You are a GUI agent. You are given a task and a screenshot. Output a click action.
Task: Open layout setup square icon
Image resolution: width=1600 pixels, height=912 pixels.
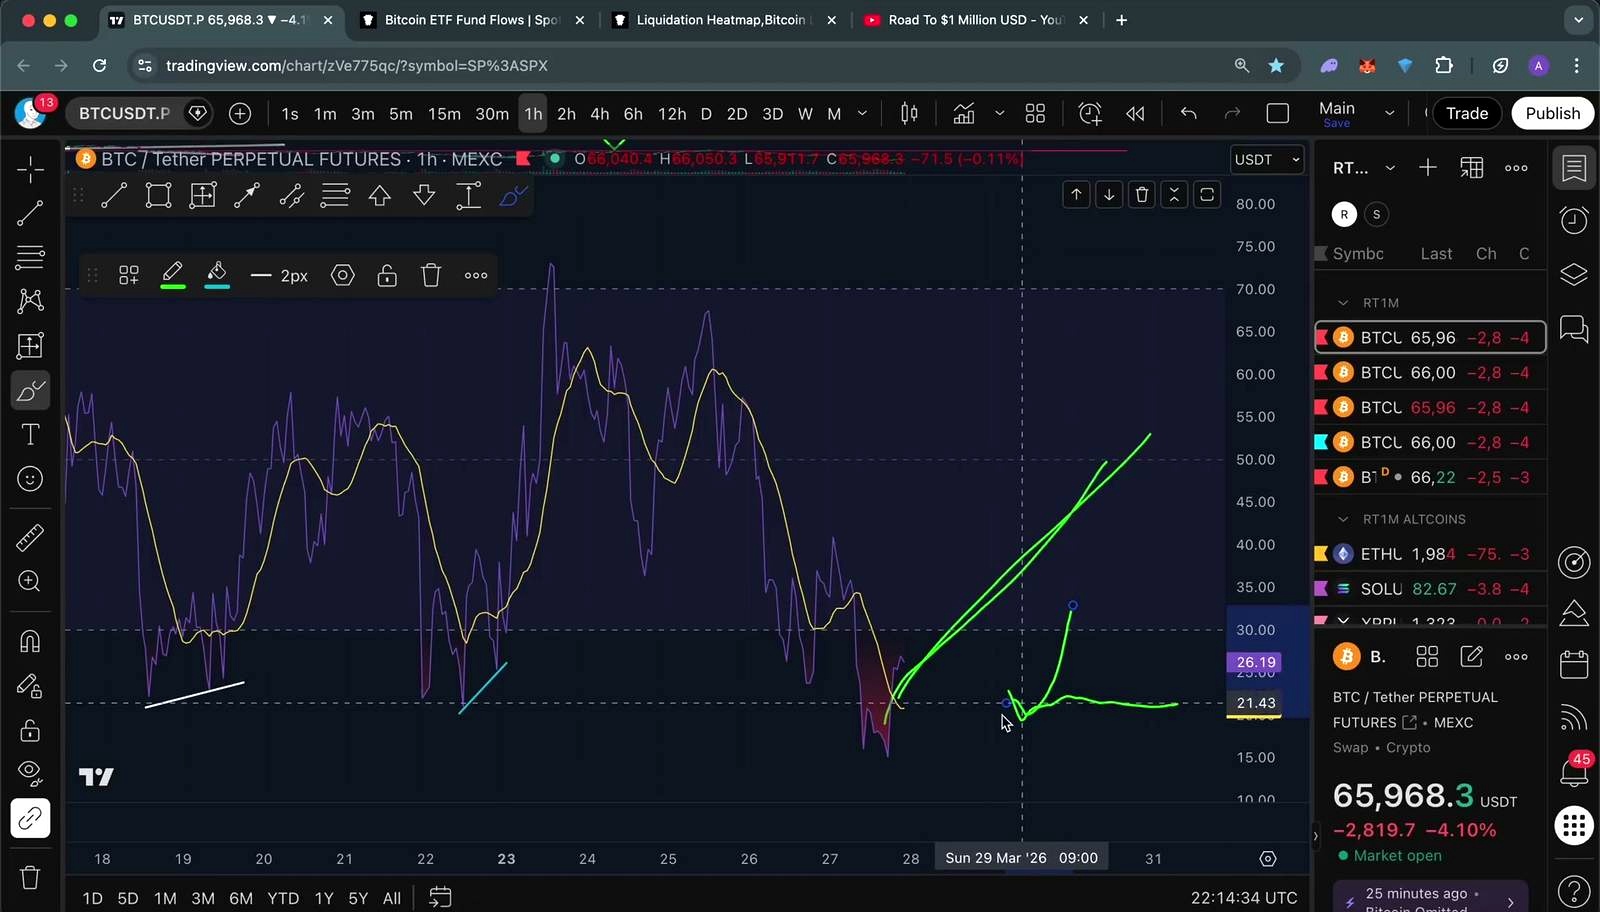1277,114
